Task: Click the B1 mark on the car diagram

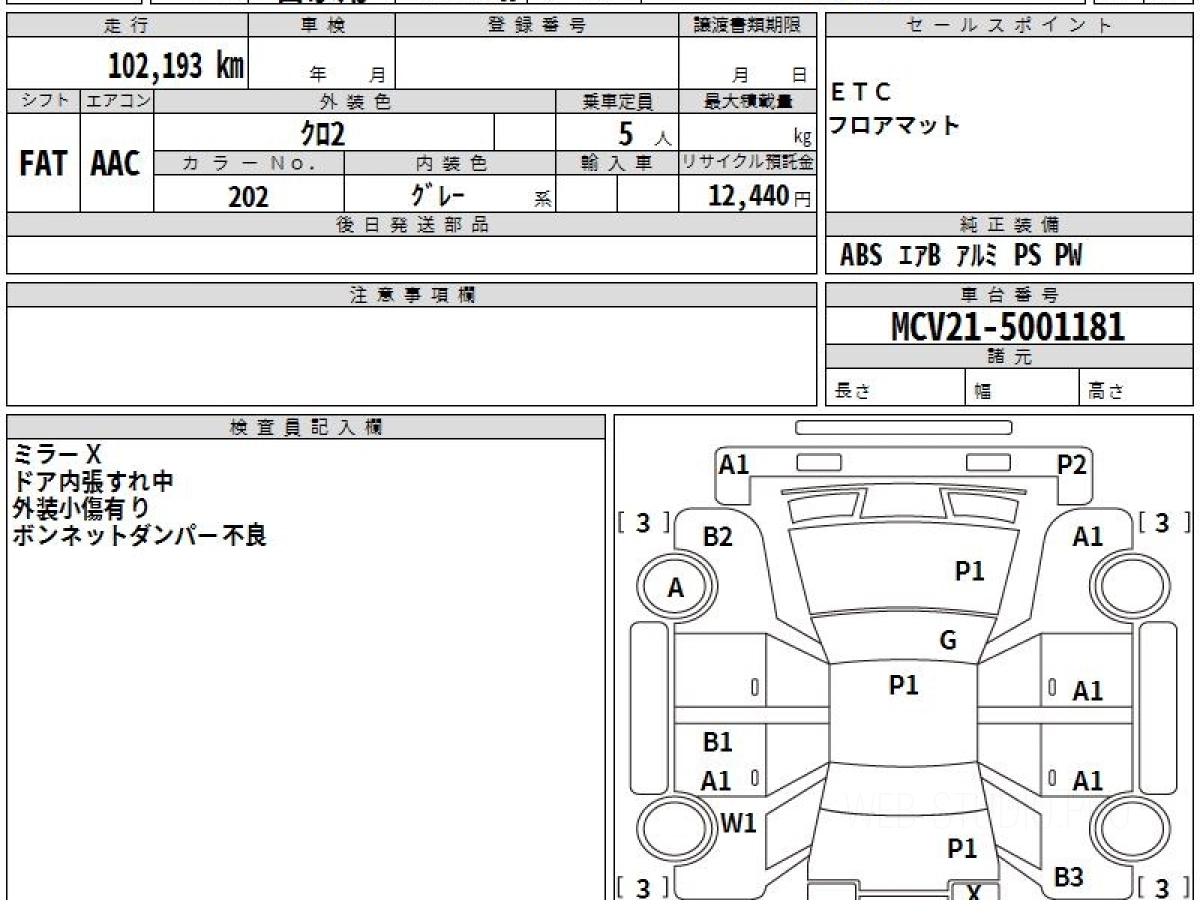Action: [x=717, y=742]
